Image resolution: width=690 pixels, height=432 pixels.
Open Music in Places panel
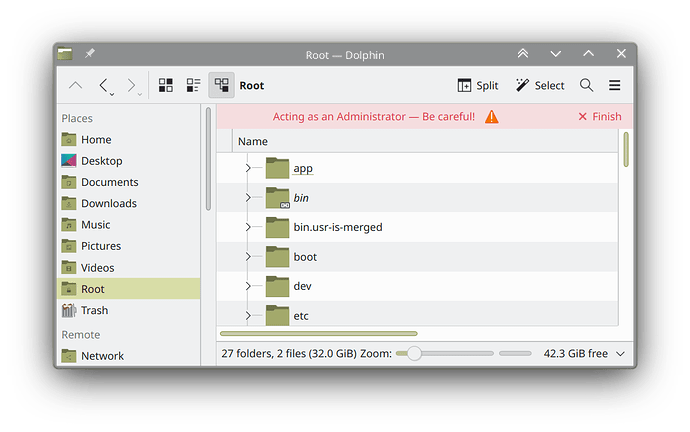(129, 225)
